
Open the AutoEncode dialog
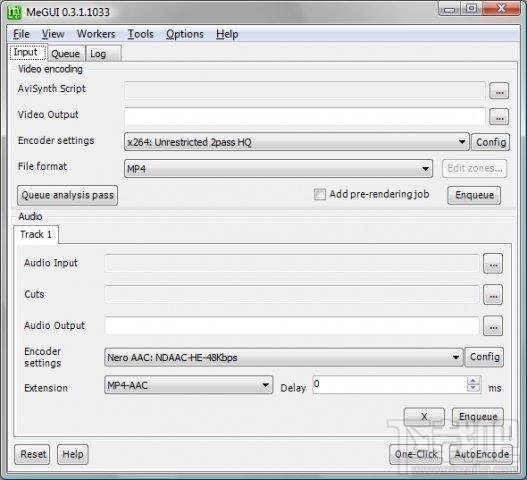481,454
